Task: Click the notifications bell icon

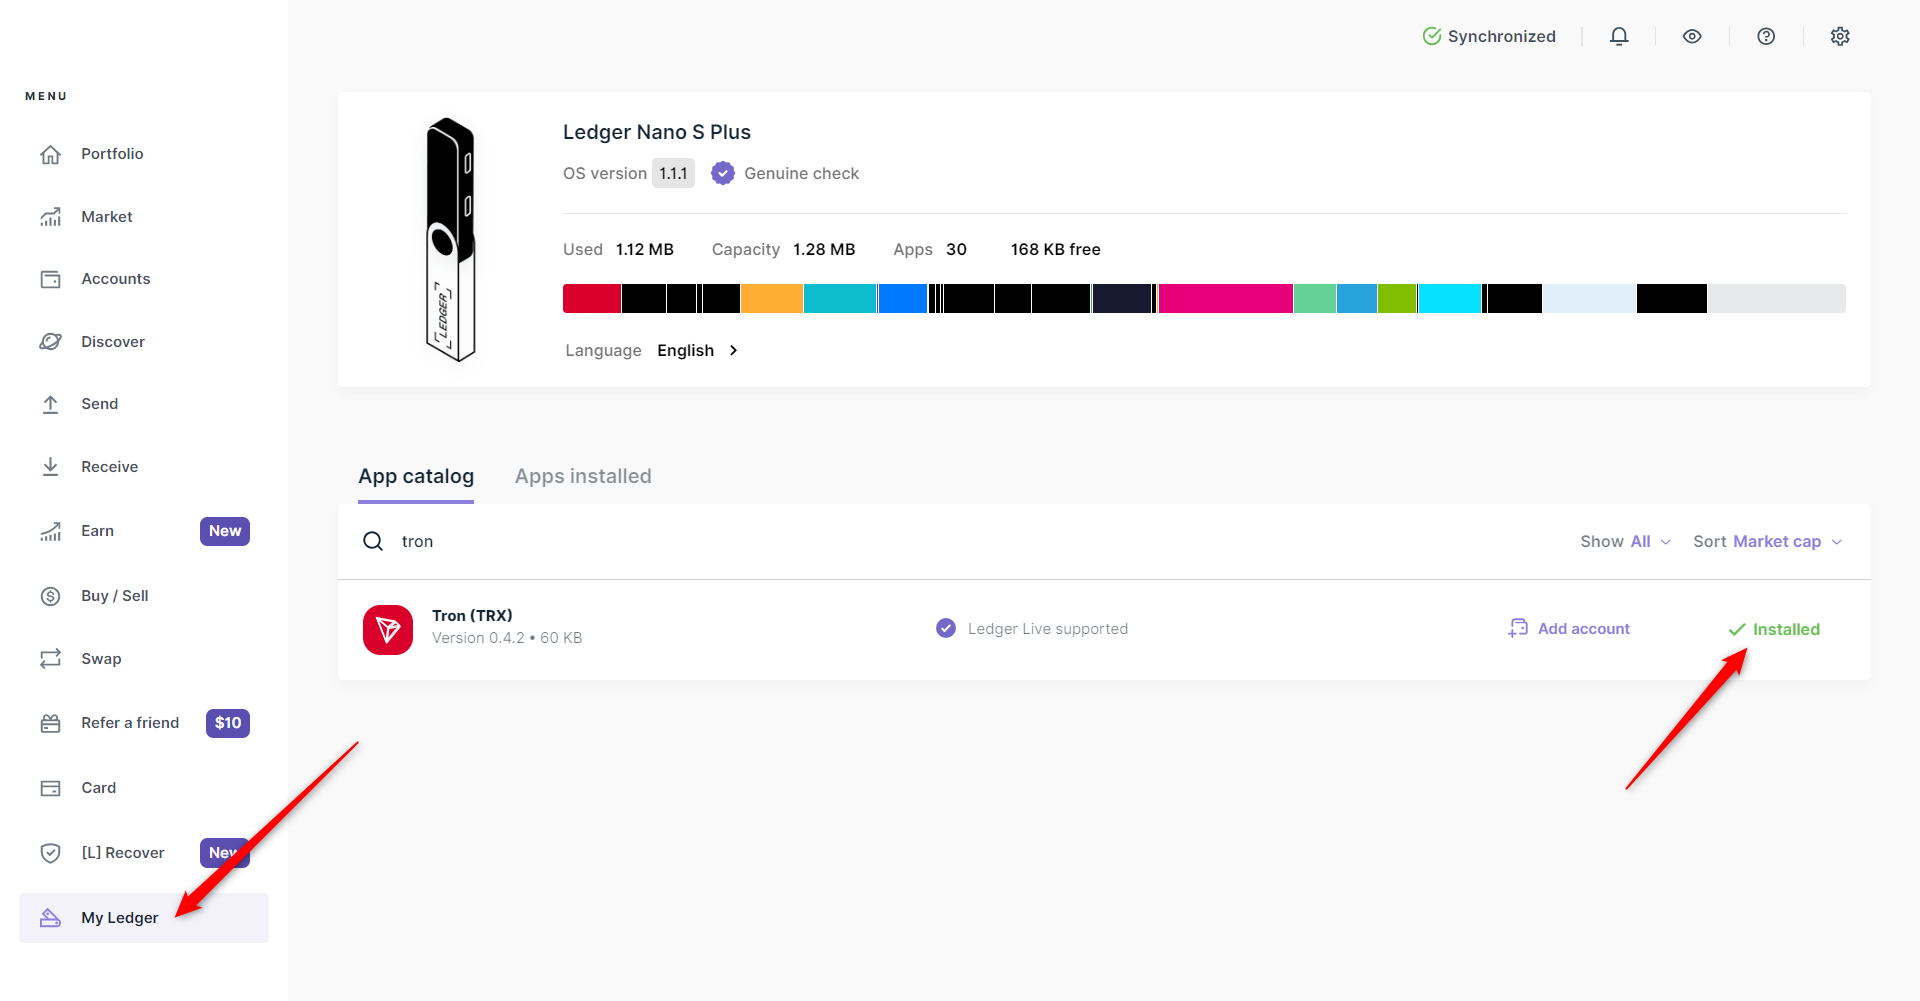Action: [1618, 36]
